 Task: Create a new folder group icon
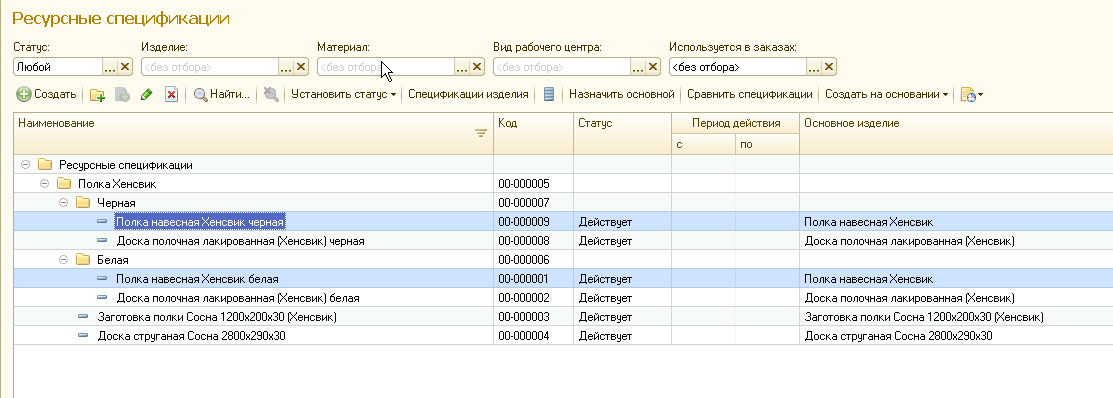(98, 94)
